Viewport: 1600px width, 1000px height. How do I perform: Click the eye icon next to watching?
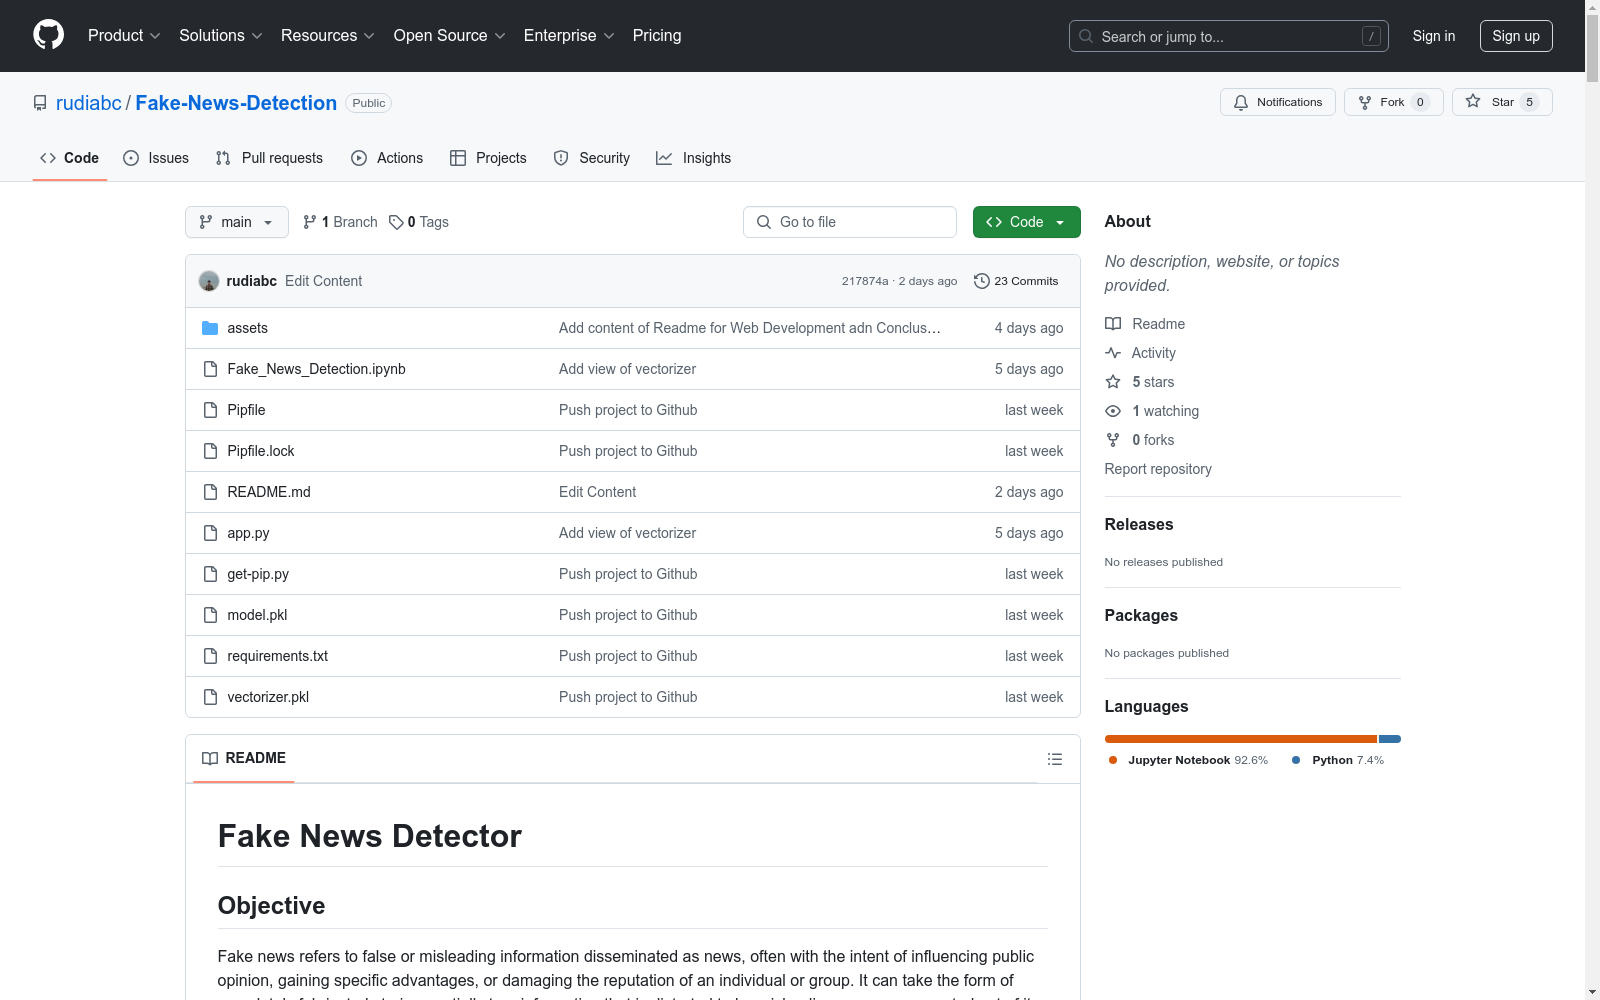coord(1113,411)
